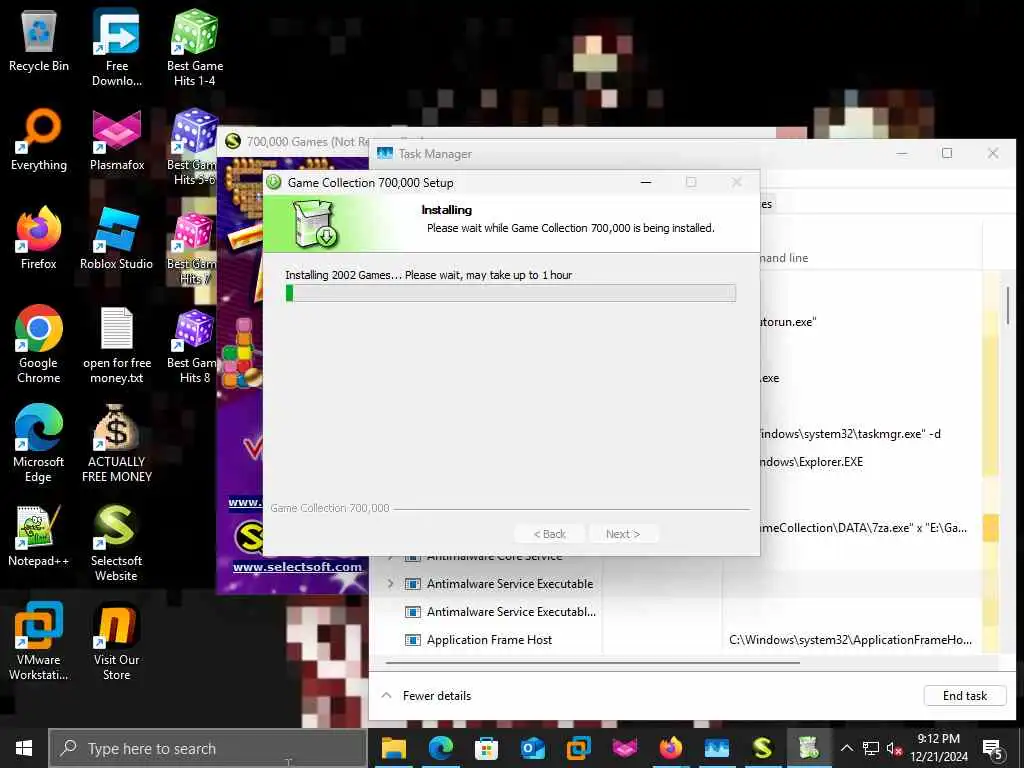Click the taskbar search box
The image size is (1024, 768).
[208, 748]
